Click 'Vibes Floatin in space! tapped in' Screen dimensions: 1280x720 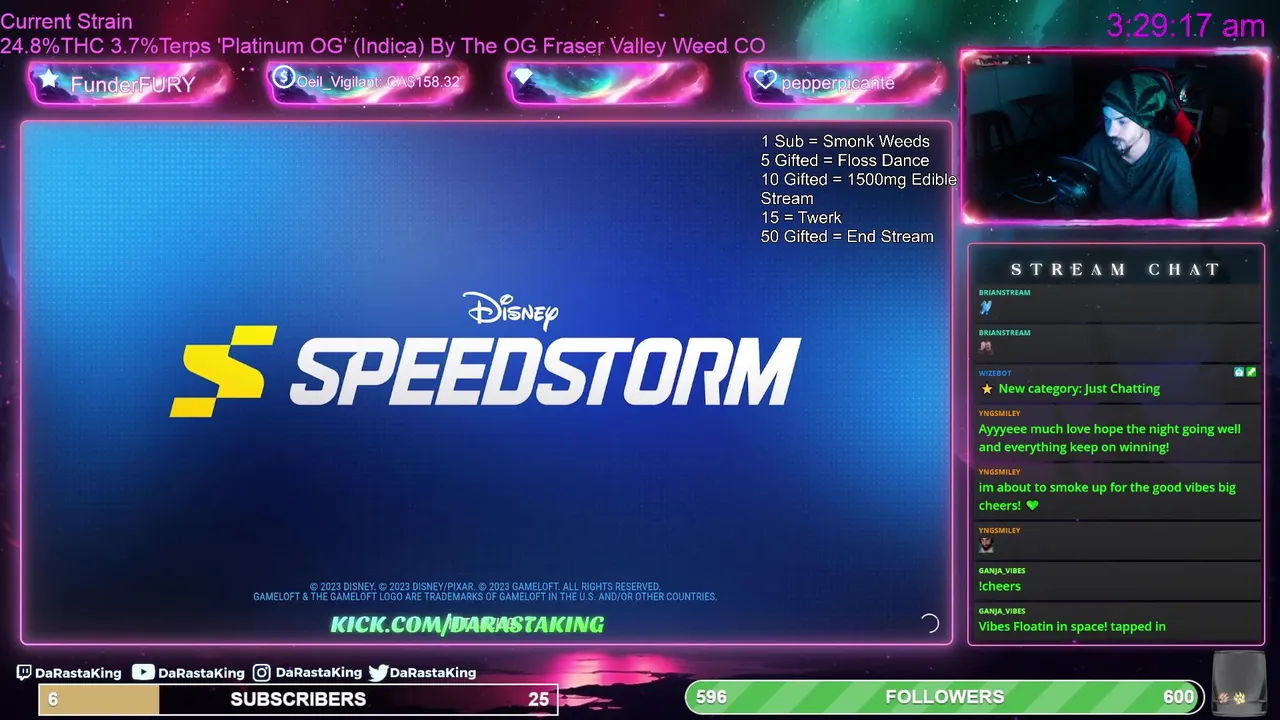coord(1072,627)
